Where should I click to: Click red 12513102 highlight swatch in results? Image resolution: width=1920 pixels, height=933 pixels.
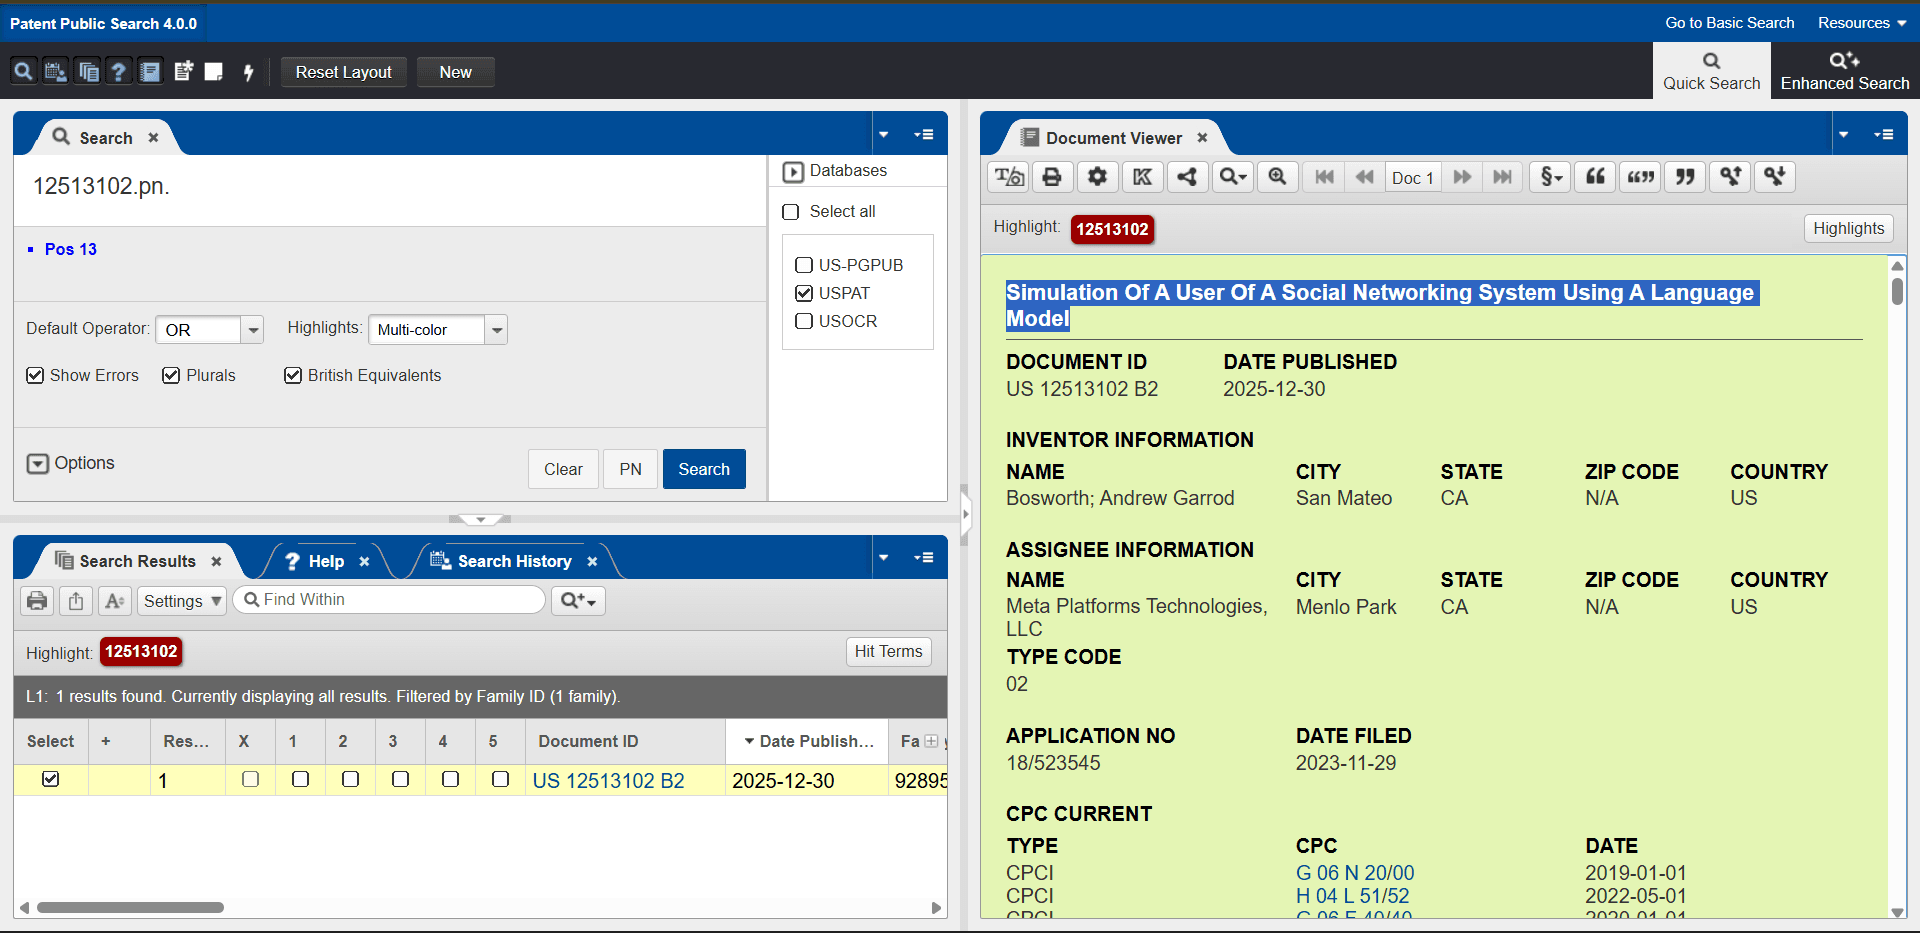click(141, 652)
